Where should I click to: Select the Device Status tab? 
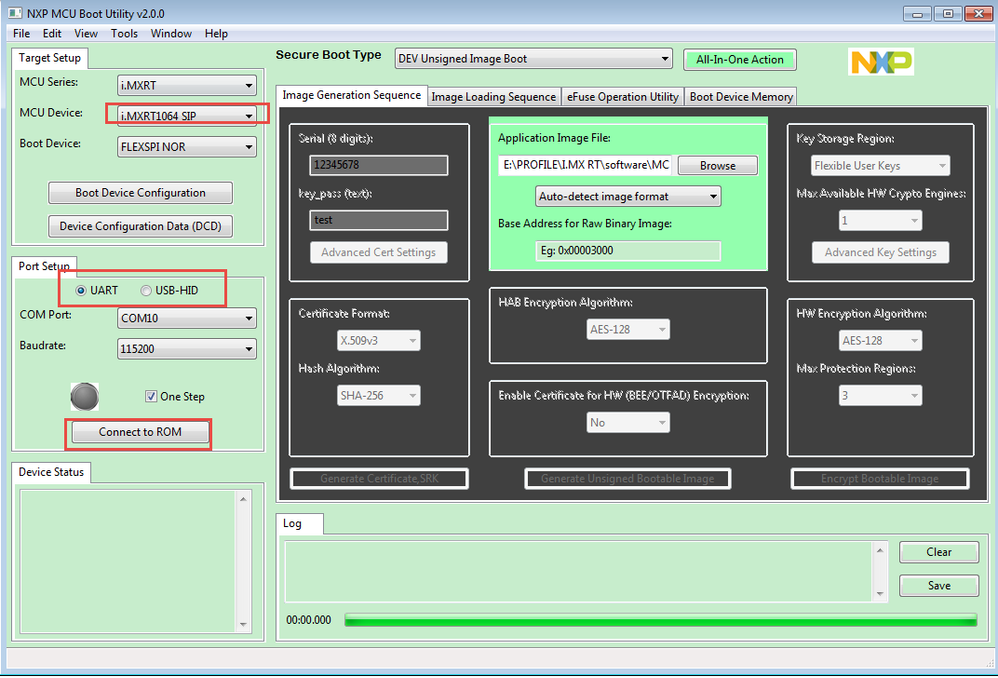(x=51, y=472)
